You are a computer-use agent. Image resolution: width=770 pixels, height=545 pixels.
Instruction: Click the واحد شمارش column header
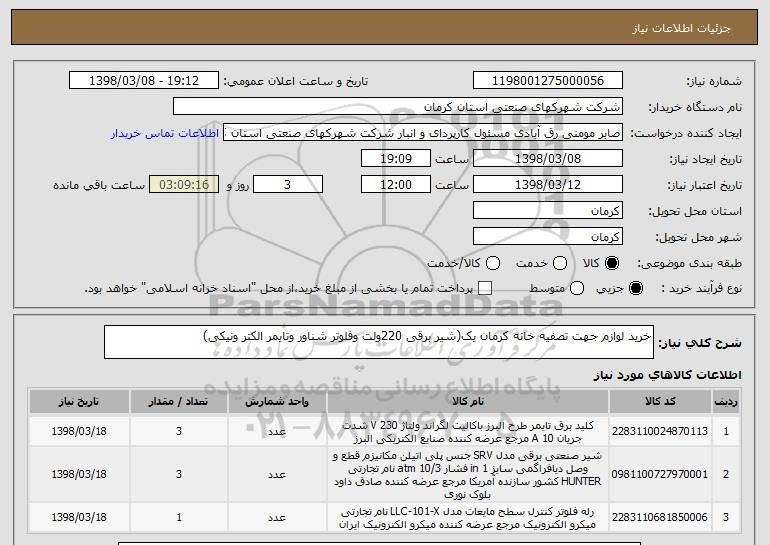pyautogui.click(x=277, y=402)
